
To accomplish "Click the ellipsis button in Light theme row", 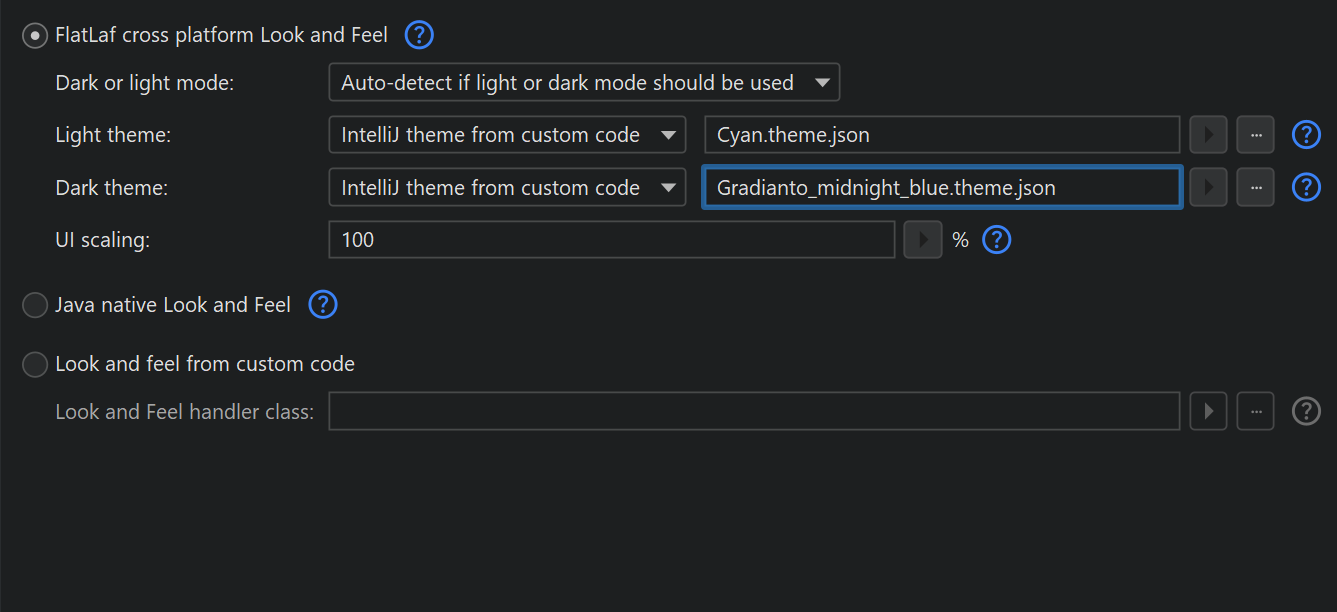I will pyautogui.click(x=1255, y=135).
